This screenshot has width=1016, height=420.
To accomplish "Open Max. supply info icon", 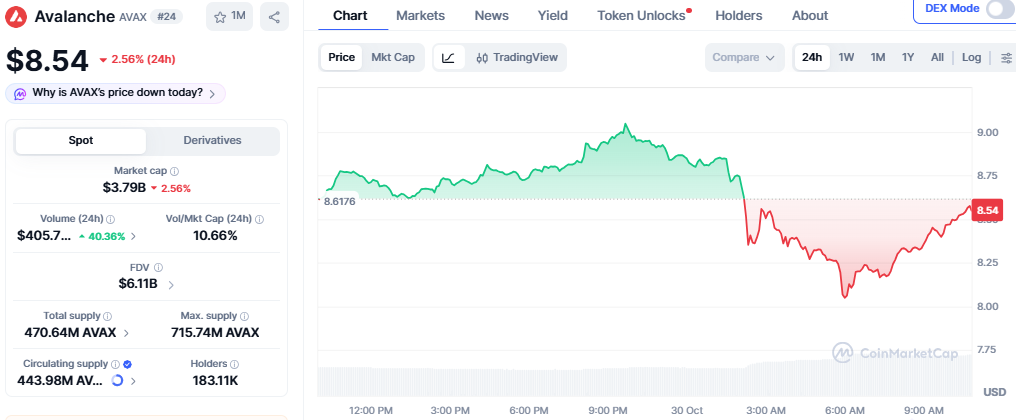I will [x=244, y=316].
